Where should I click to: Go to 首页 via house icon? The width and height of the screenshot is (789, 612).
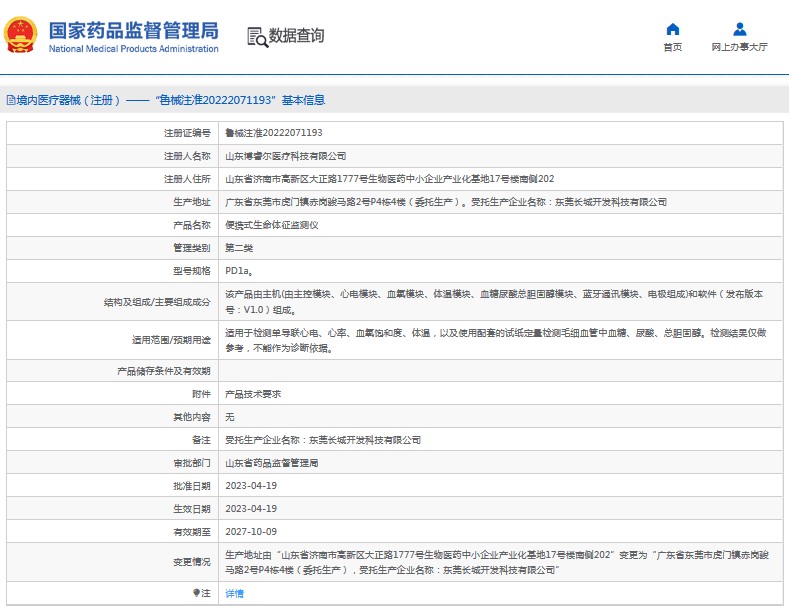(x=673, y=29)
